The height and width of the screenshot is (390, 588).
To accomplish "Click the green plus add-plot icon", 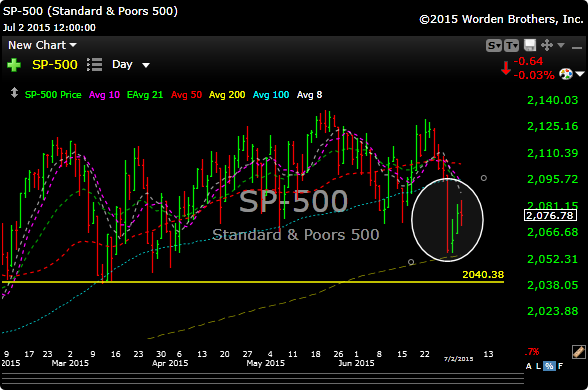I will click(14, 65).
